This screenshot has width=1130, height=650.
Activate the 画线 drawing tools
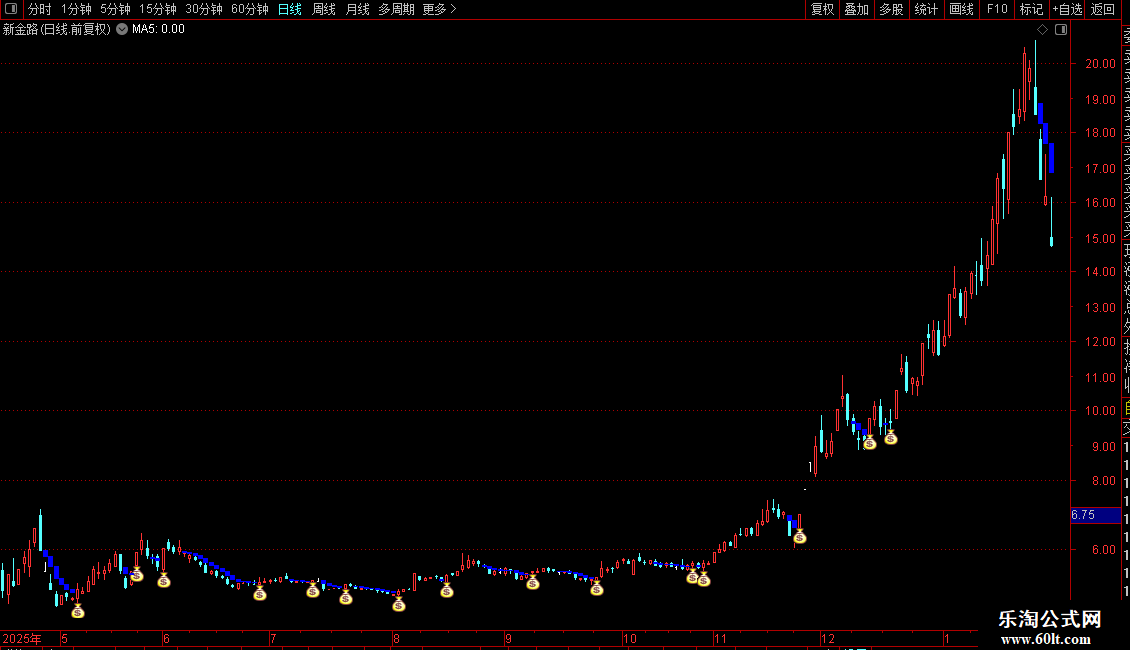point(961,9)
